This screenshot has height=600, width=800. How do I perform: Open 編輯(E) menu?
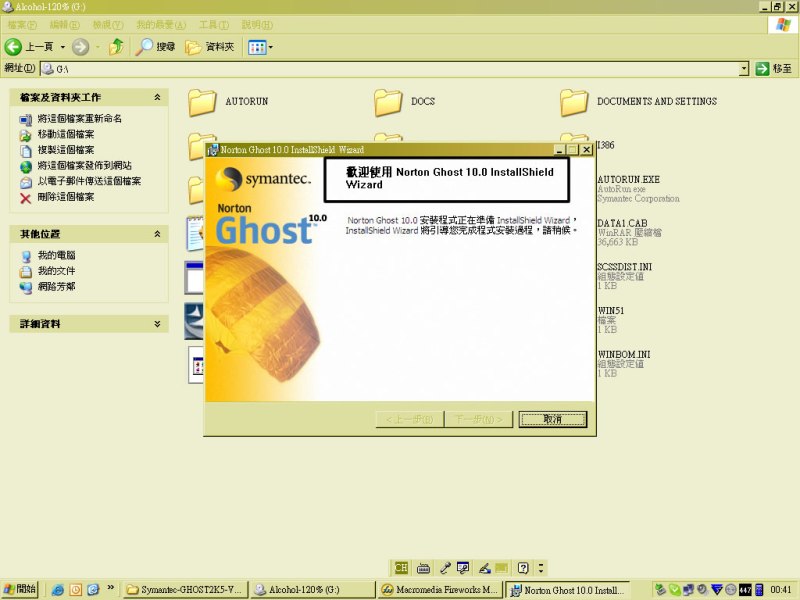(x=64, y=24)
